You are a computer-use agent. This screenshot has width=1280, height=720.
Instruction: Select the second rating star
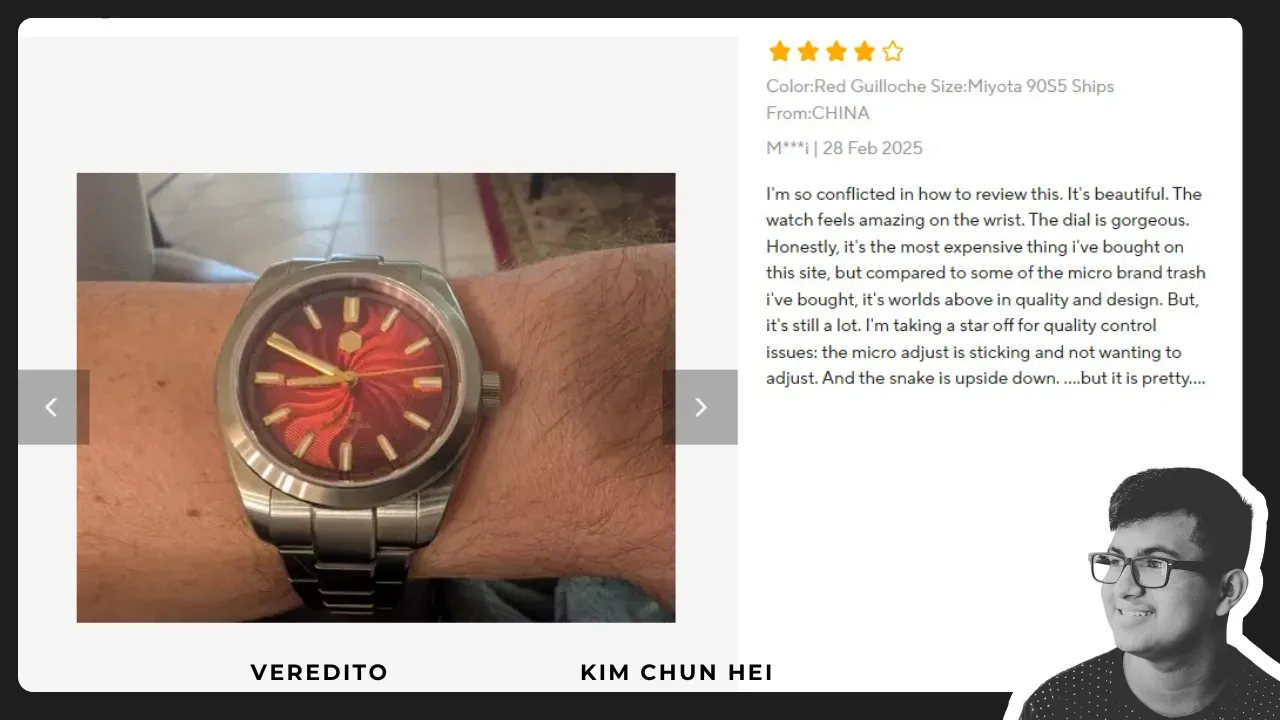[x=808, y=52]
